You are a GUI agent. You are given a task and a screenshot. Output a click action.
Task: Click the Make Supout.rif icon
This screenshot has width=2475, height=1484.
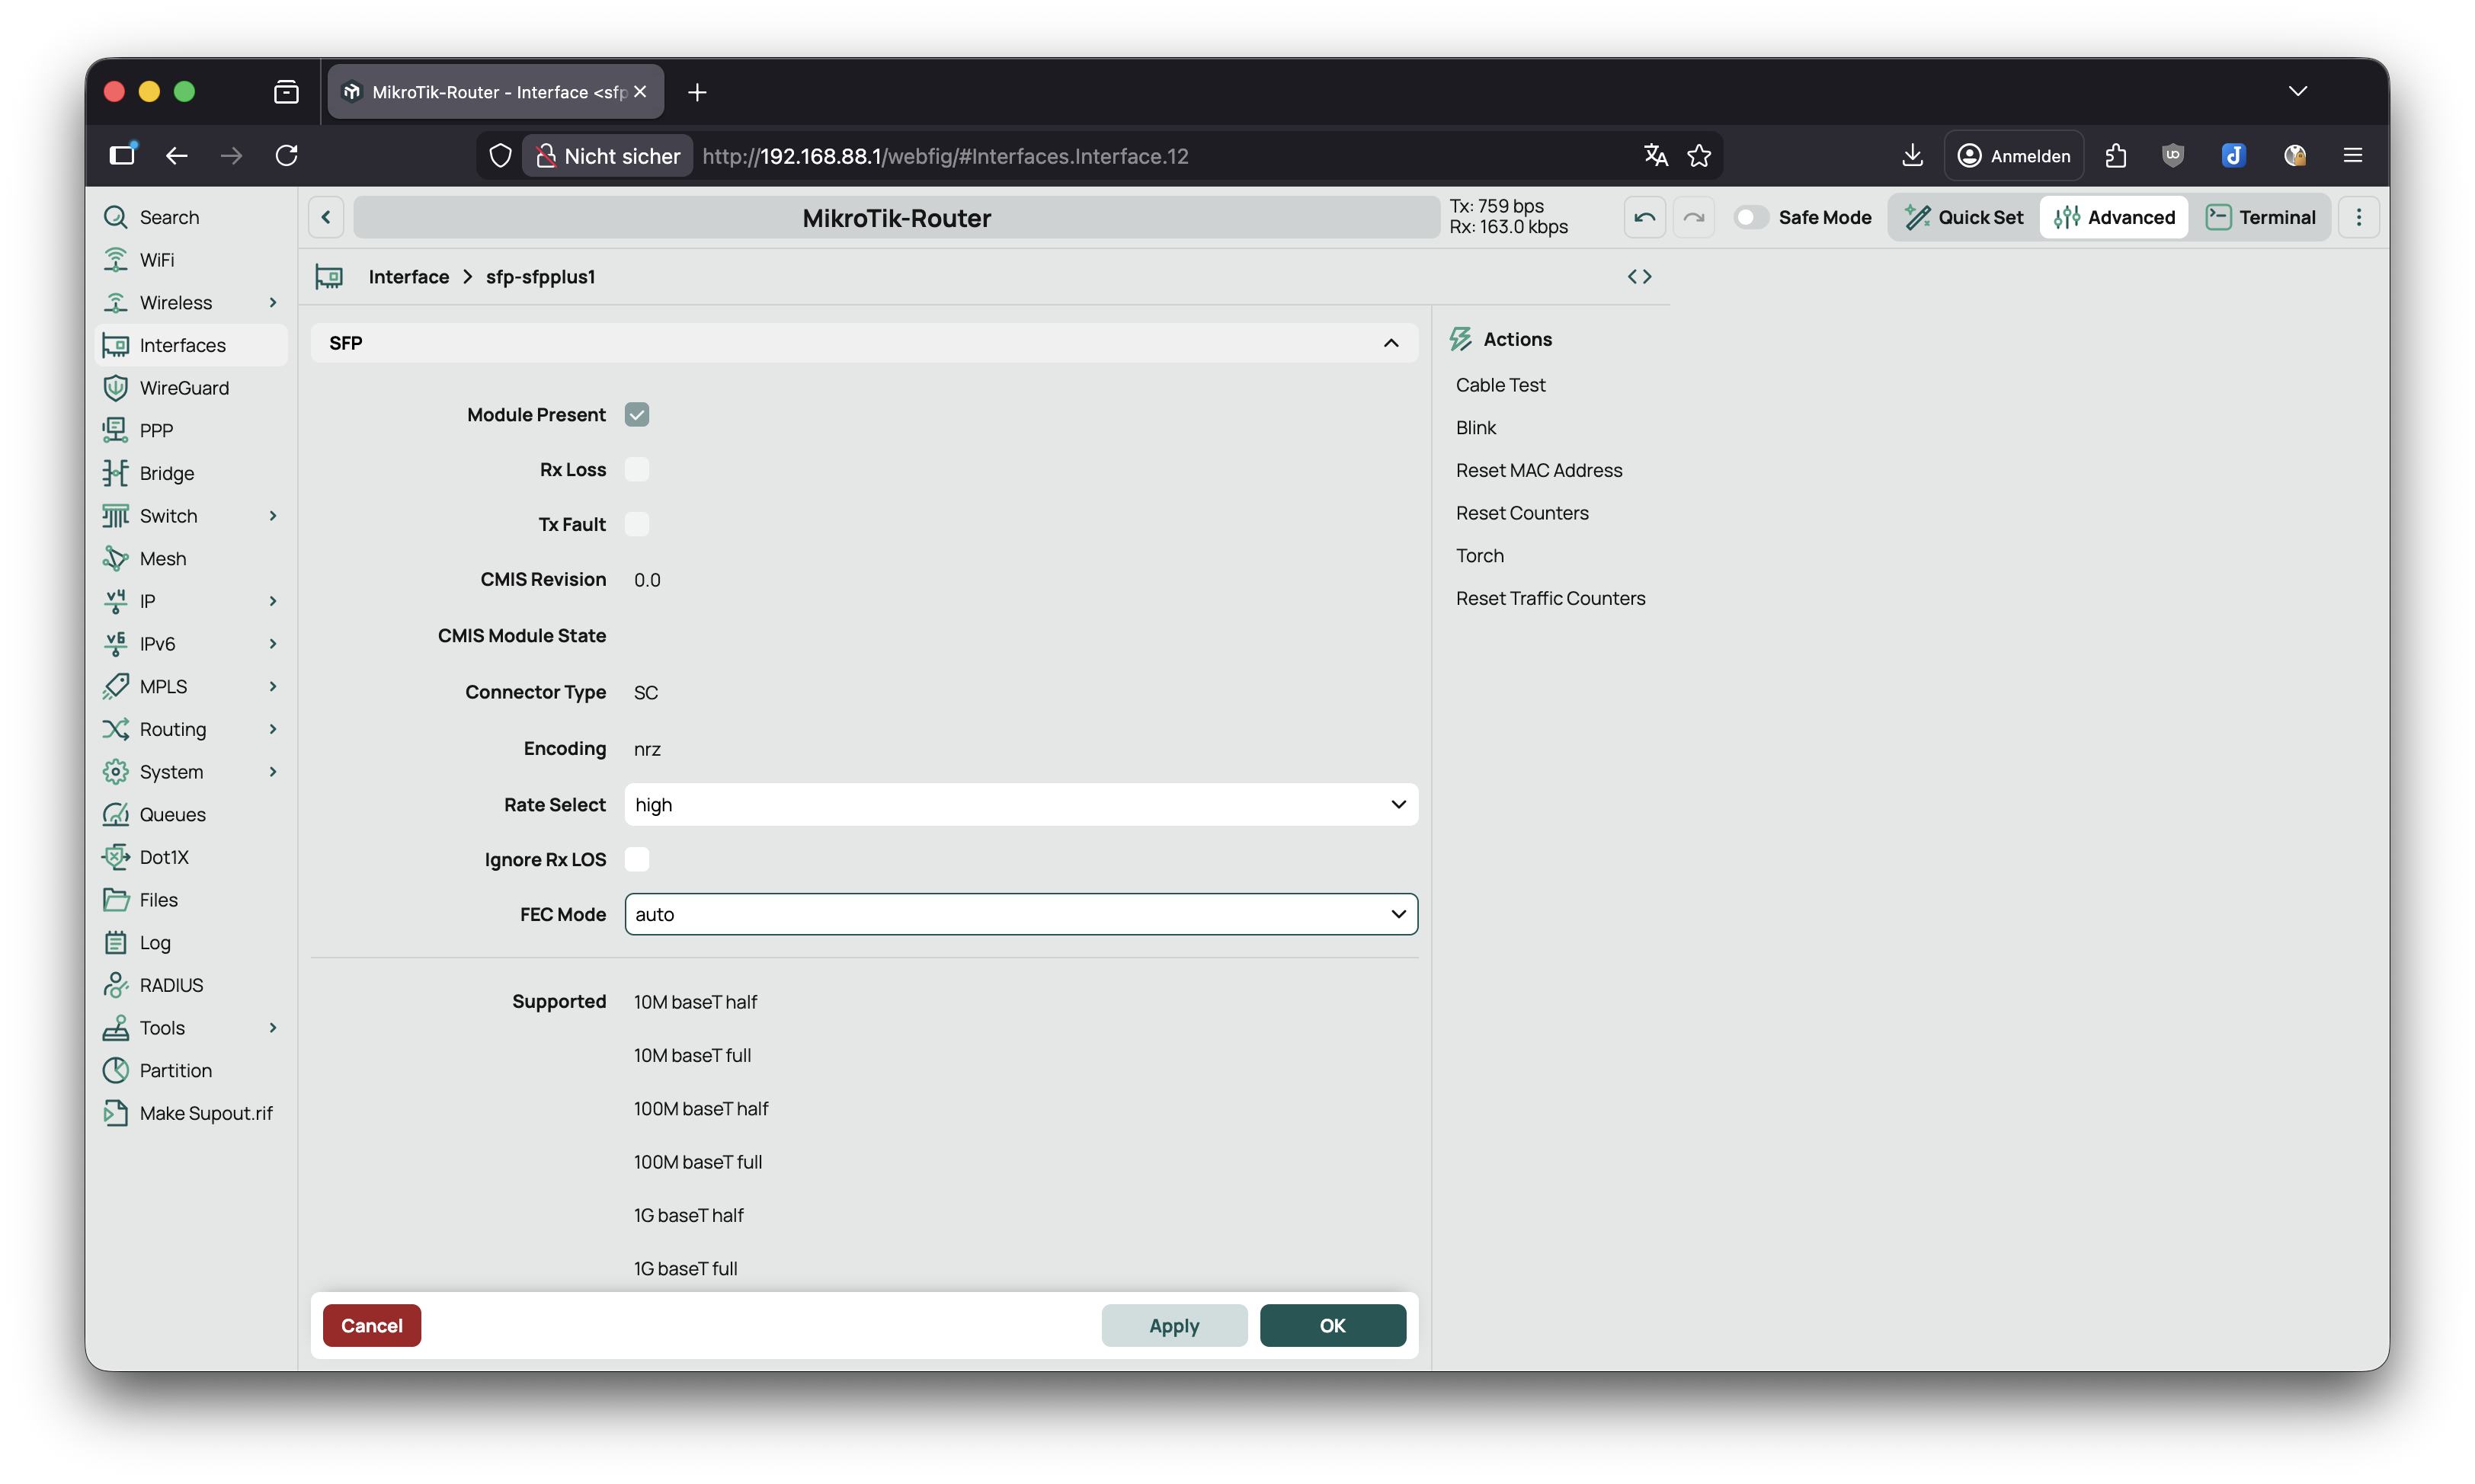click(x=115, y=1113)
